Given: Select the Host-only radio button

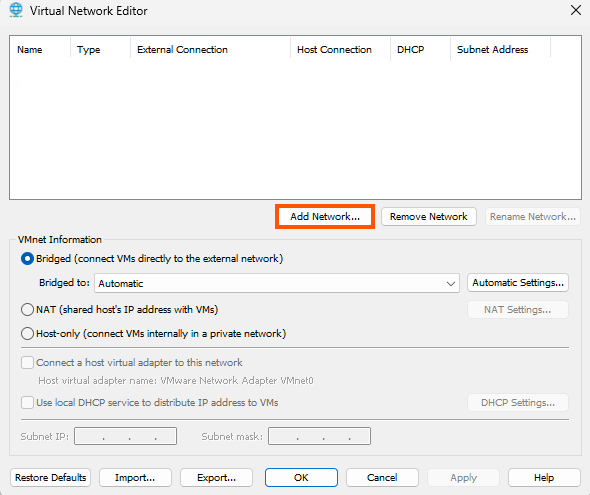Looking at the screenshot, I should tap(27, 334).
